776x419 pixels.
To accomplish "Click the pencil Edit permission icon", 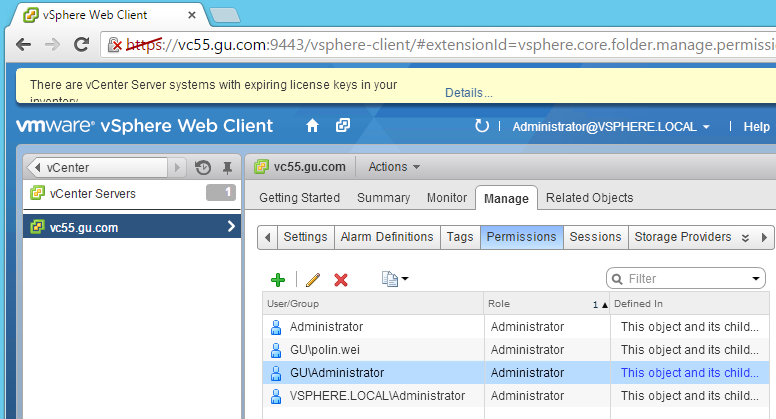I will coord(313,280).
